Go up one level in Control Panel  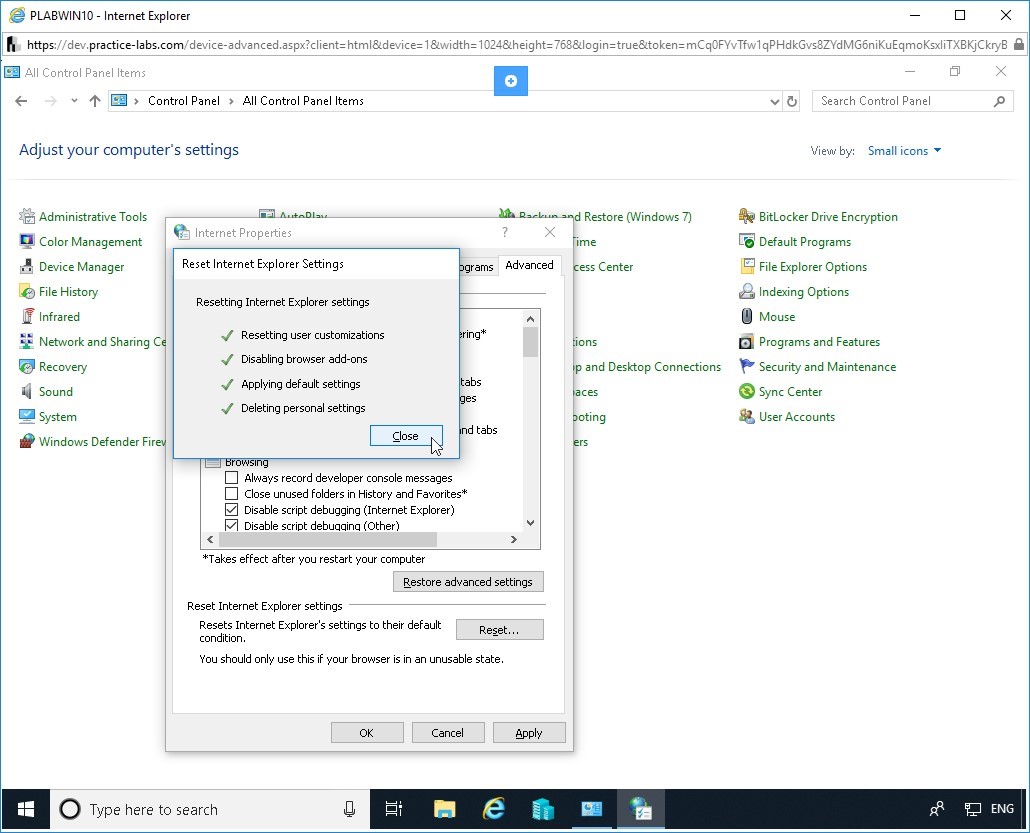tap(95, 101)
